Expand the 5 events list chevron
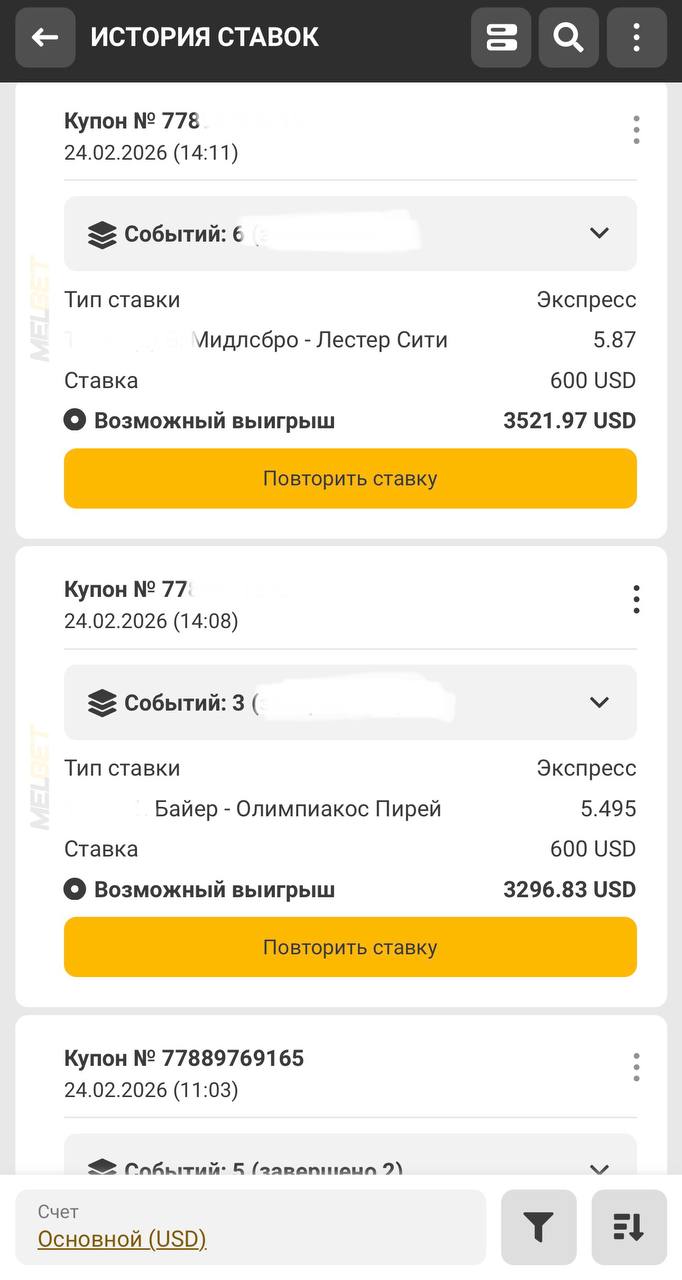 [599, 1168]
